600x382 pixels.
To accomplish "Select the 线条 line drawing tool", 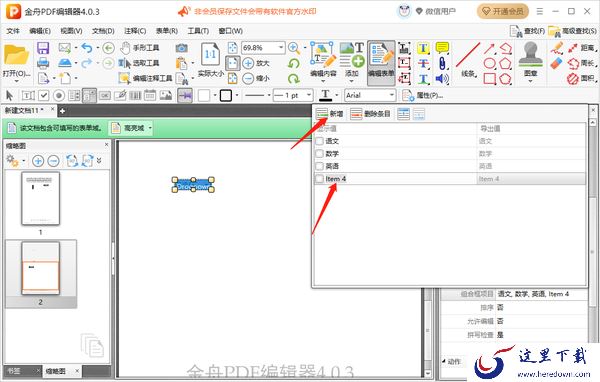I will (x=468, y=60).
